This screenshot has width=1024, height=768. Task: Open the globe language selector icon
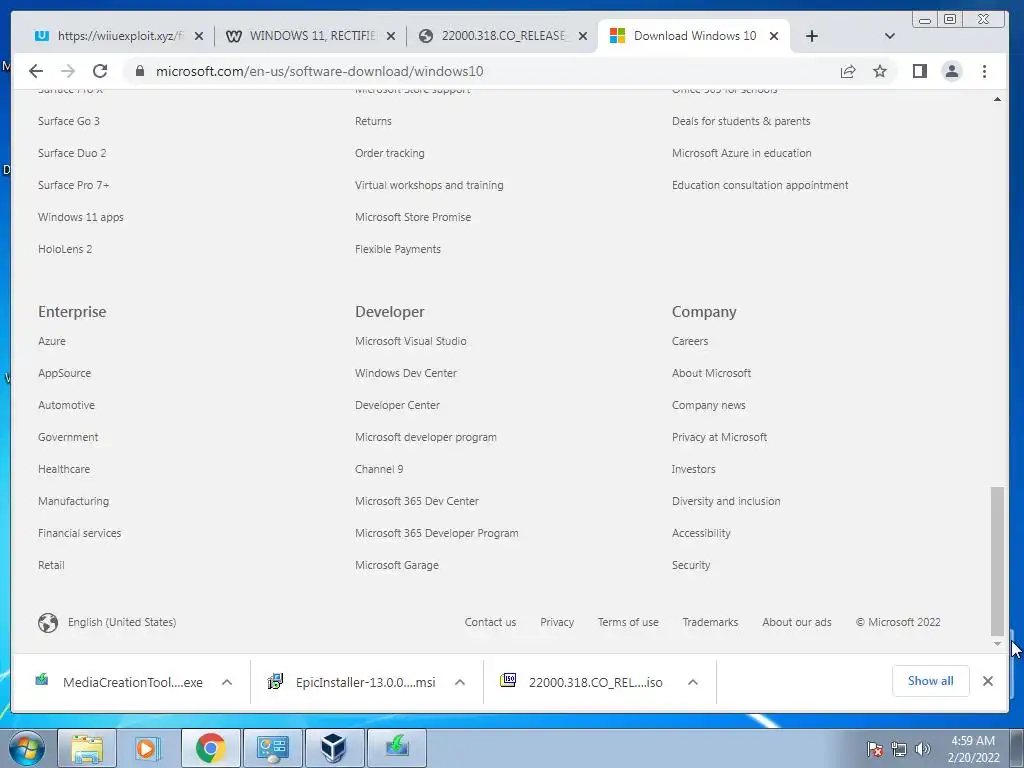pyautogui.click(x=48, y=622)
